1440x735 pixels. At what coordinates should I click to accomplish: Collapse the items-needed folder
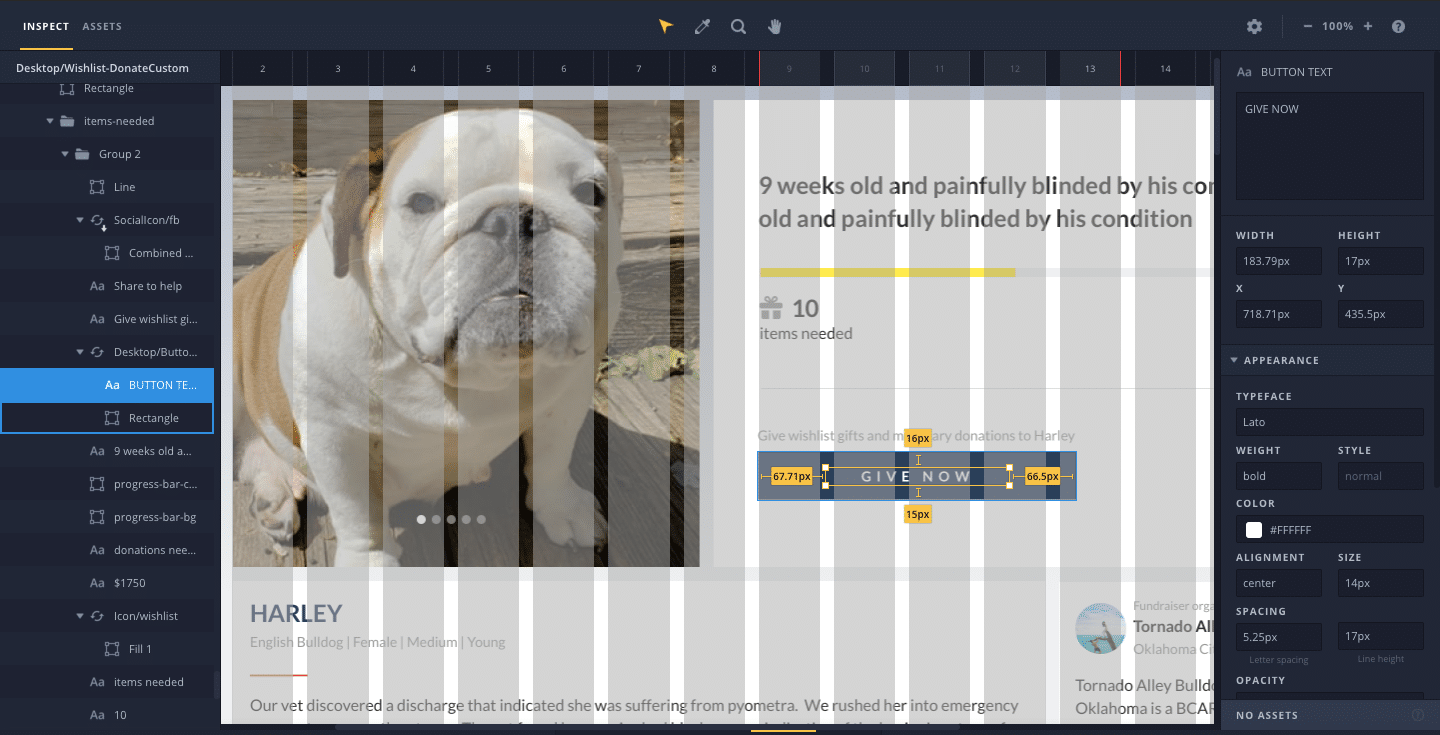click(x=50, y=121)
